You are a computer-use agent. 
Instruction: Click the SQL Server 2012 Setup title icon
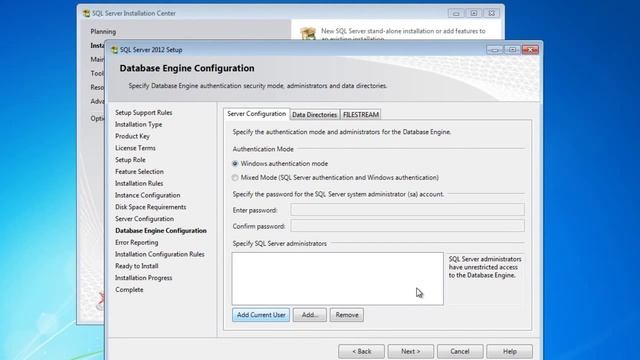[x=114, y=50]
